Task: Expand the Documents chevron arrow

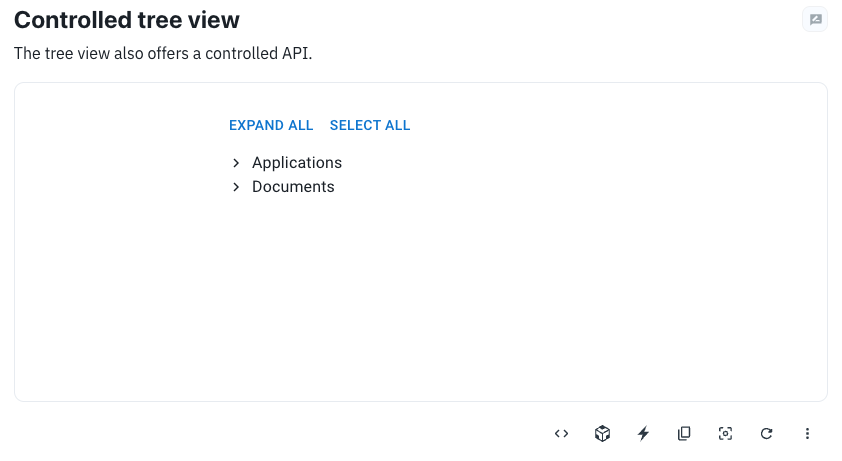Action: tap(236, 187)
